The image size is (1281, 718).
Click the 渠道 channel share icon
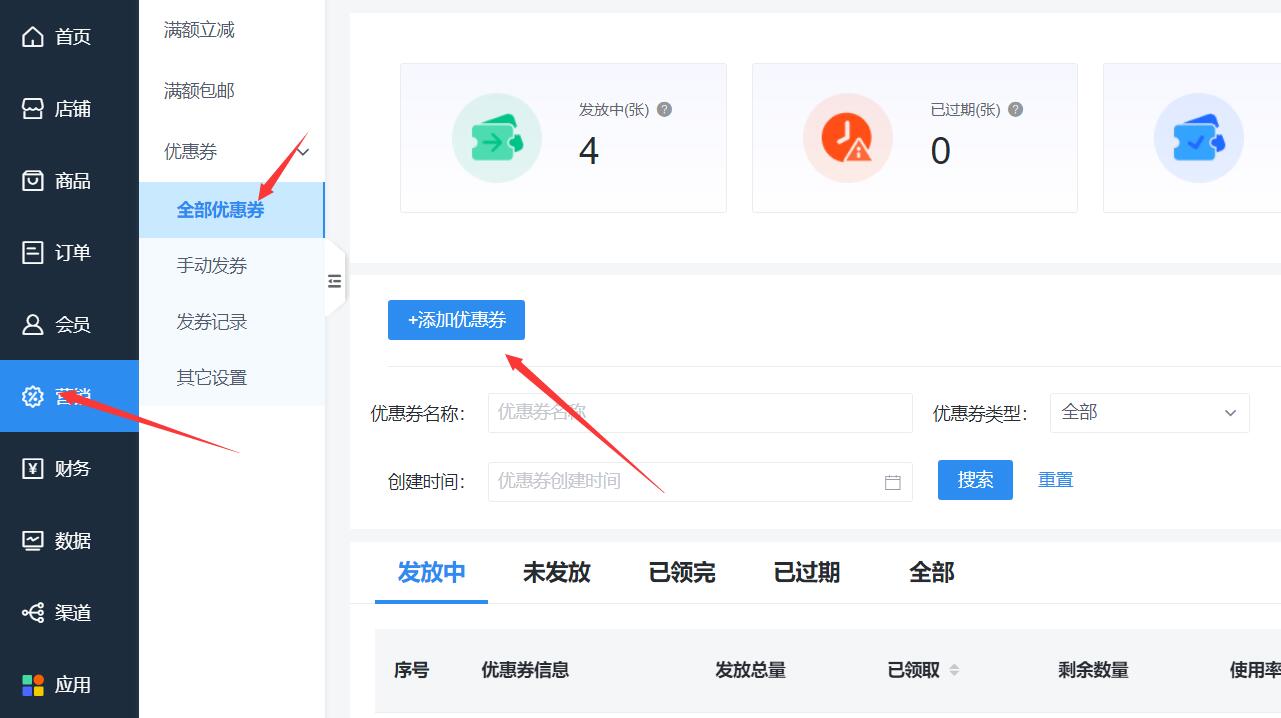33,613
